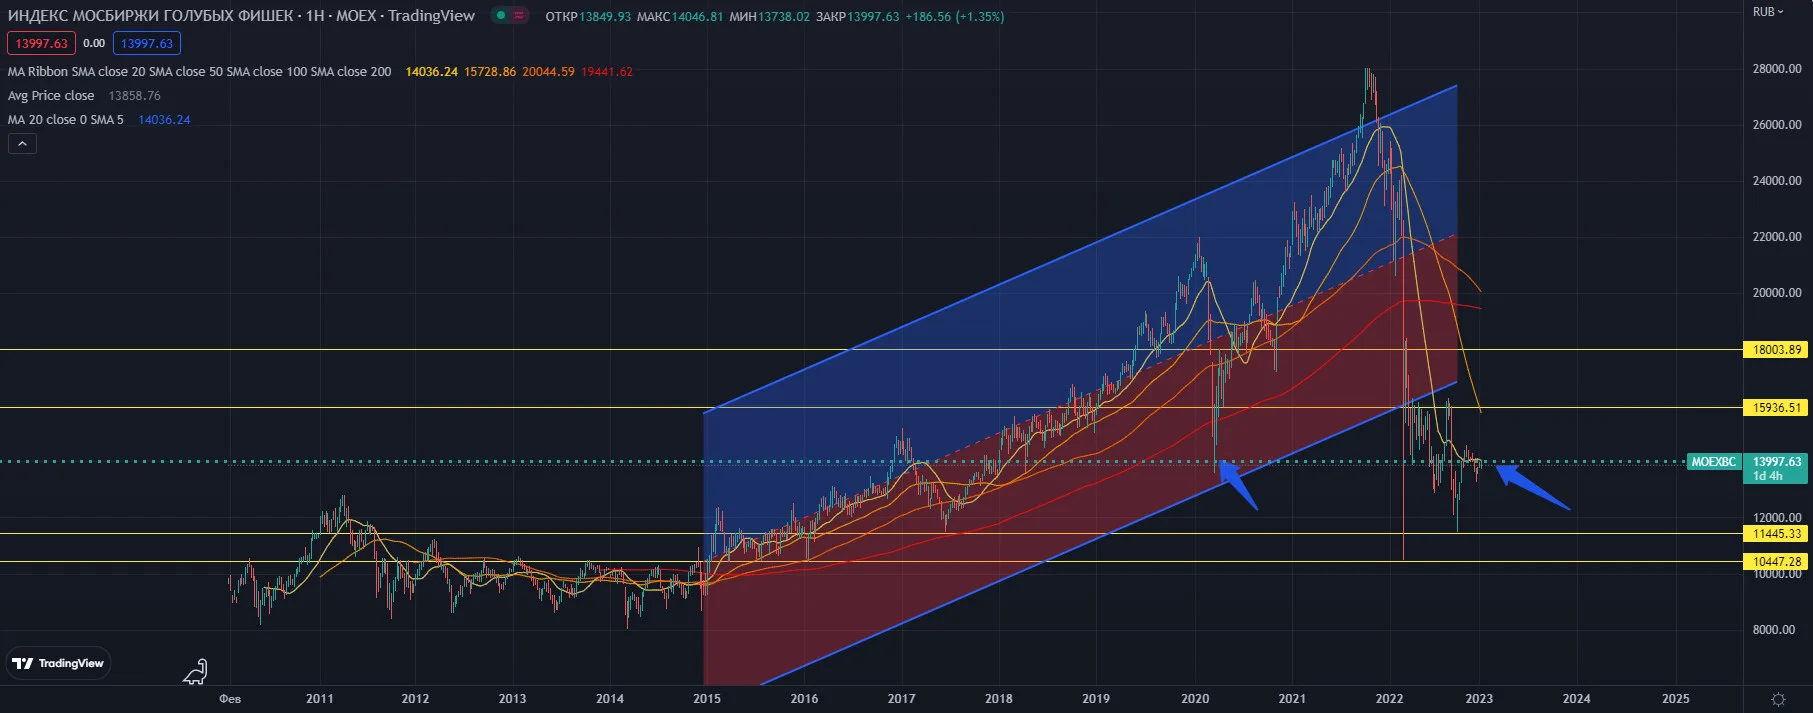
Task: Click the blue buy price box 13997.63
Action: (x=147, y=43)
